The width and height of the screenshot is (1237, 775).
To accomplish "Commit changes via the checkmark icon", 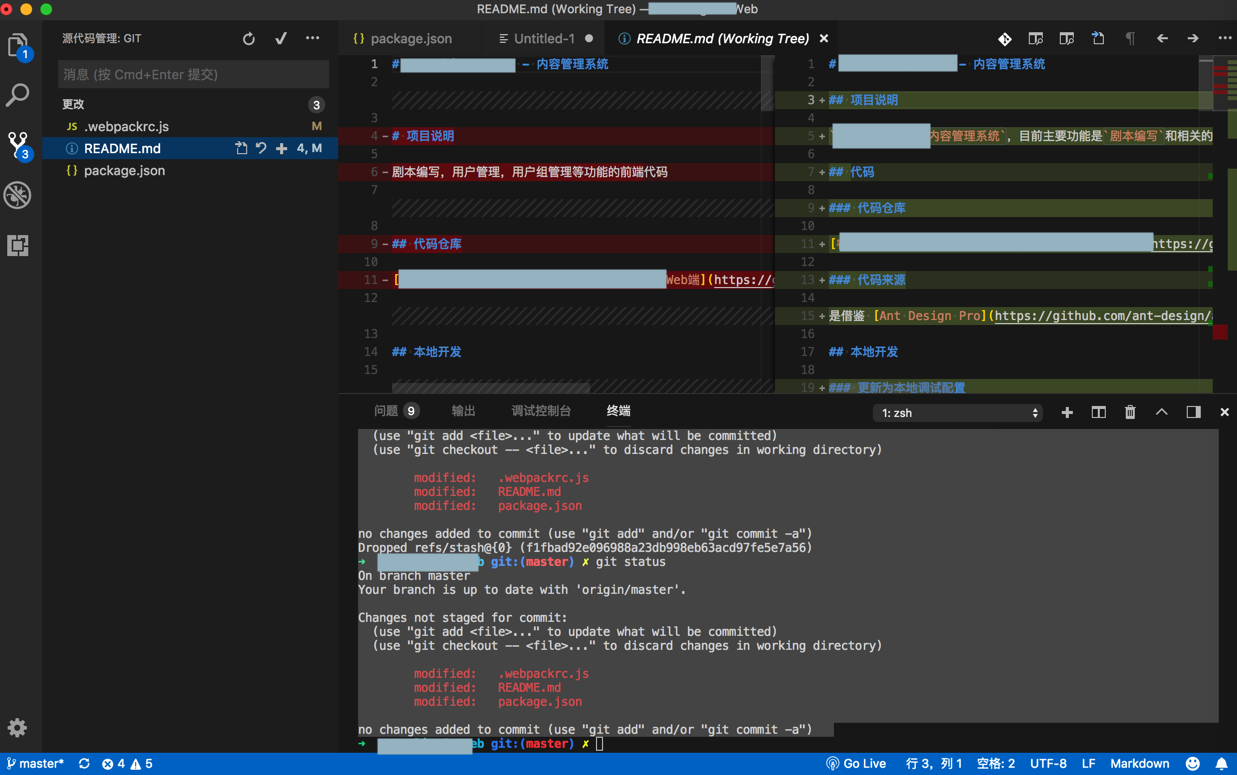I will [281, 37].
